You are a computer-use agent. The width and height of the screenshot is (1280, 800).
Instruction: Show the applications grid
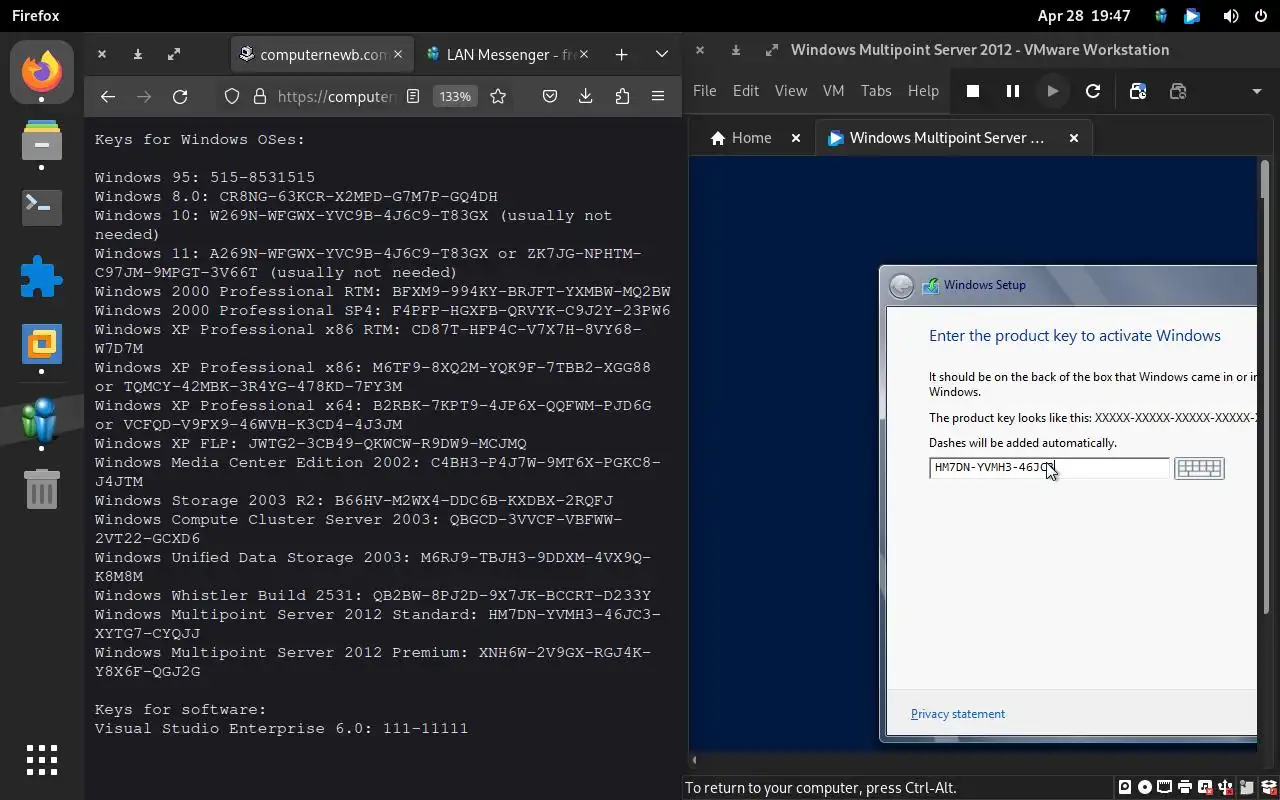click(42, 760)
